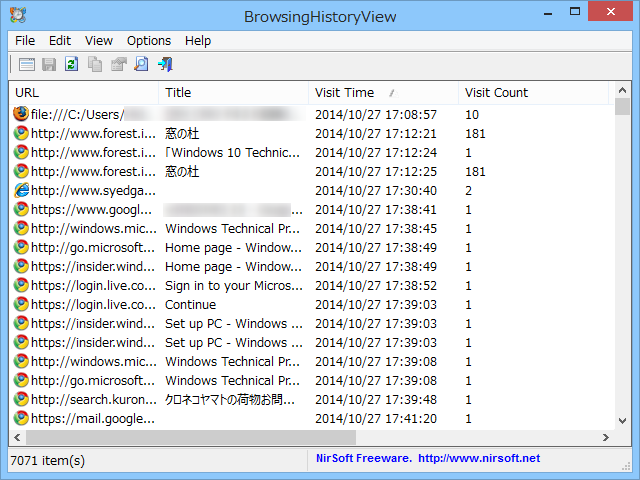The image size is (640, 480).
Task: Click the vertical scrollbar thumb
Action: pyautogui.click(x=622, y=106)
